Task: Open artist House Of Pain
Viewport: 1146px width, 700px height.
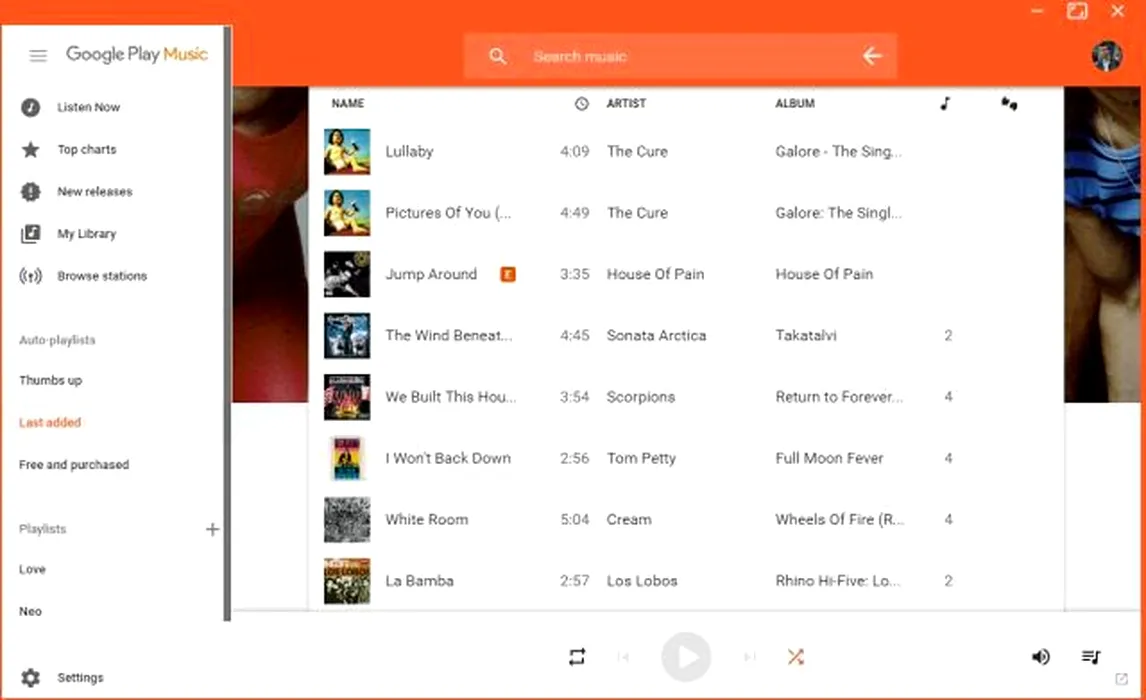Action: click(x=656, y=274)
